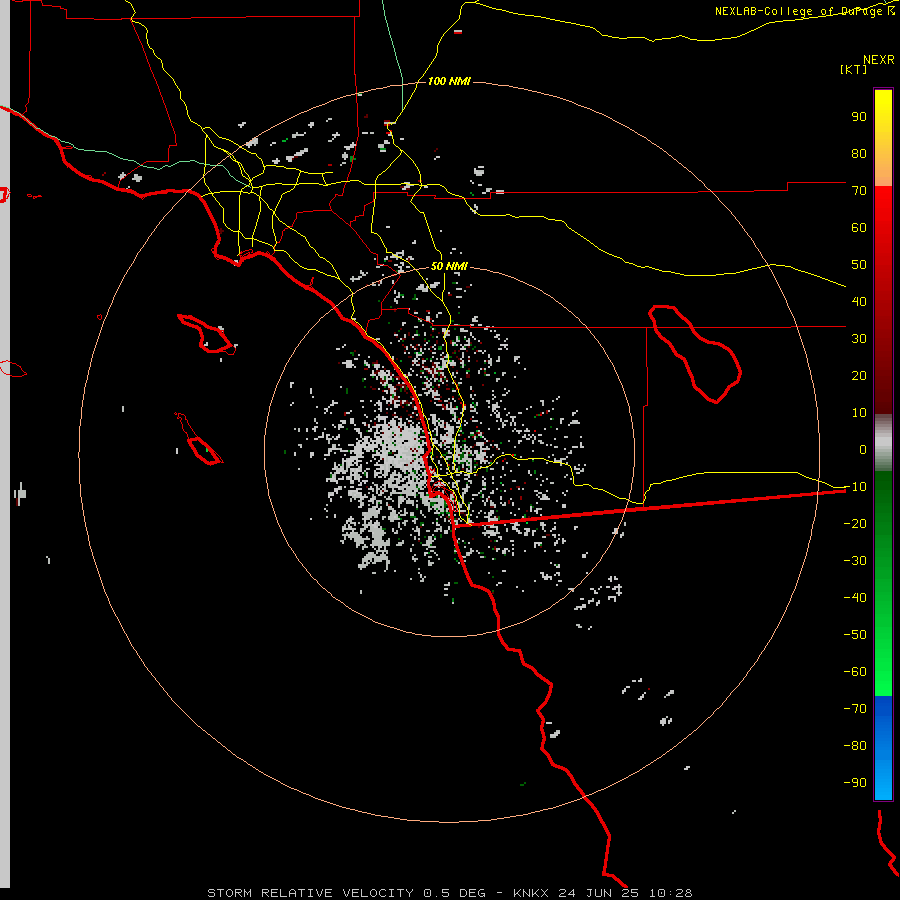Click the 70 value on the velocity scale

pyautogui.click(x=859, y=191)
